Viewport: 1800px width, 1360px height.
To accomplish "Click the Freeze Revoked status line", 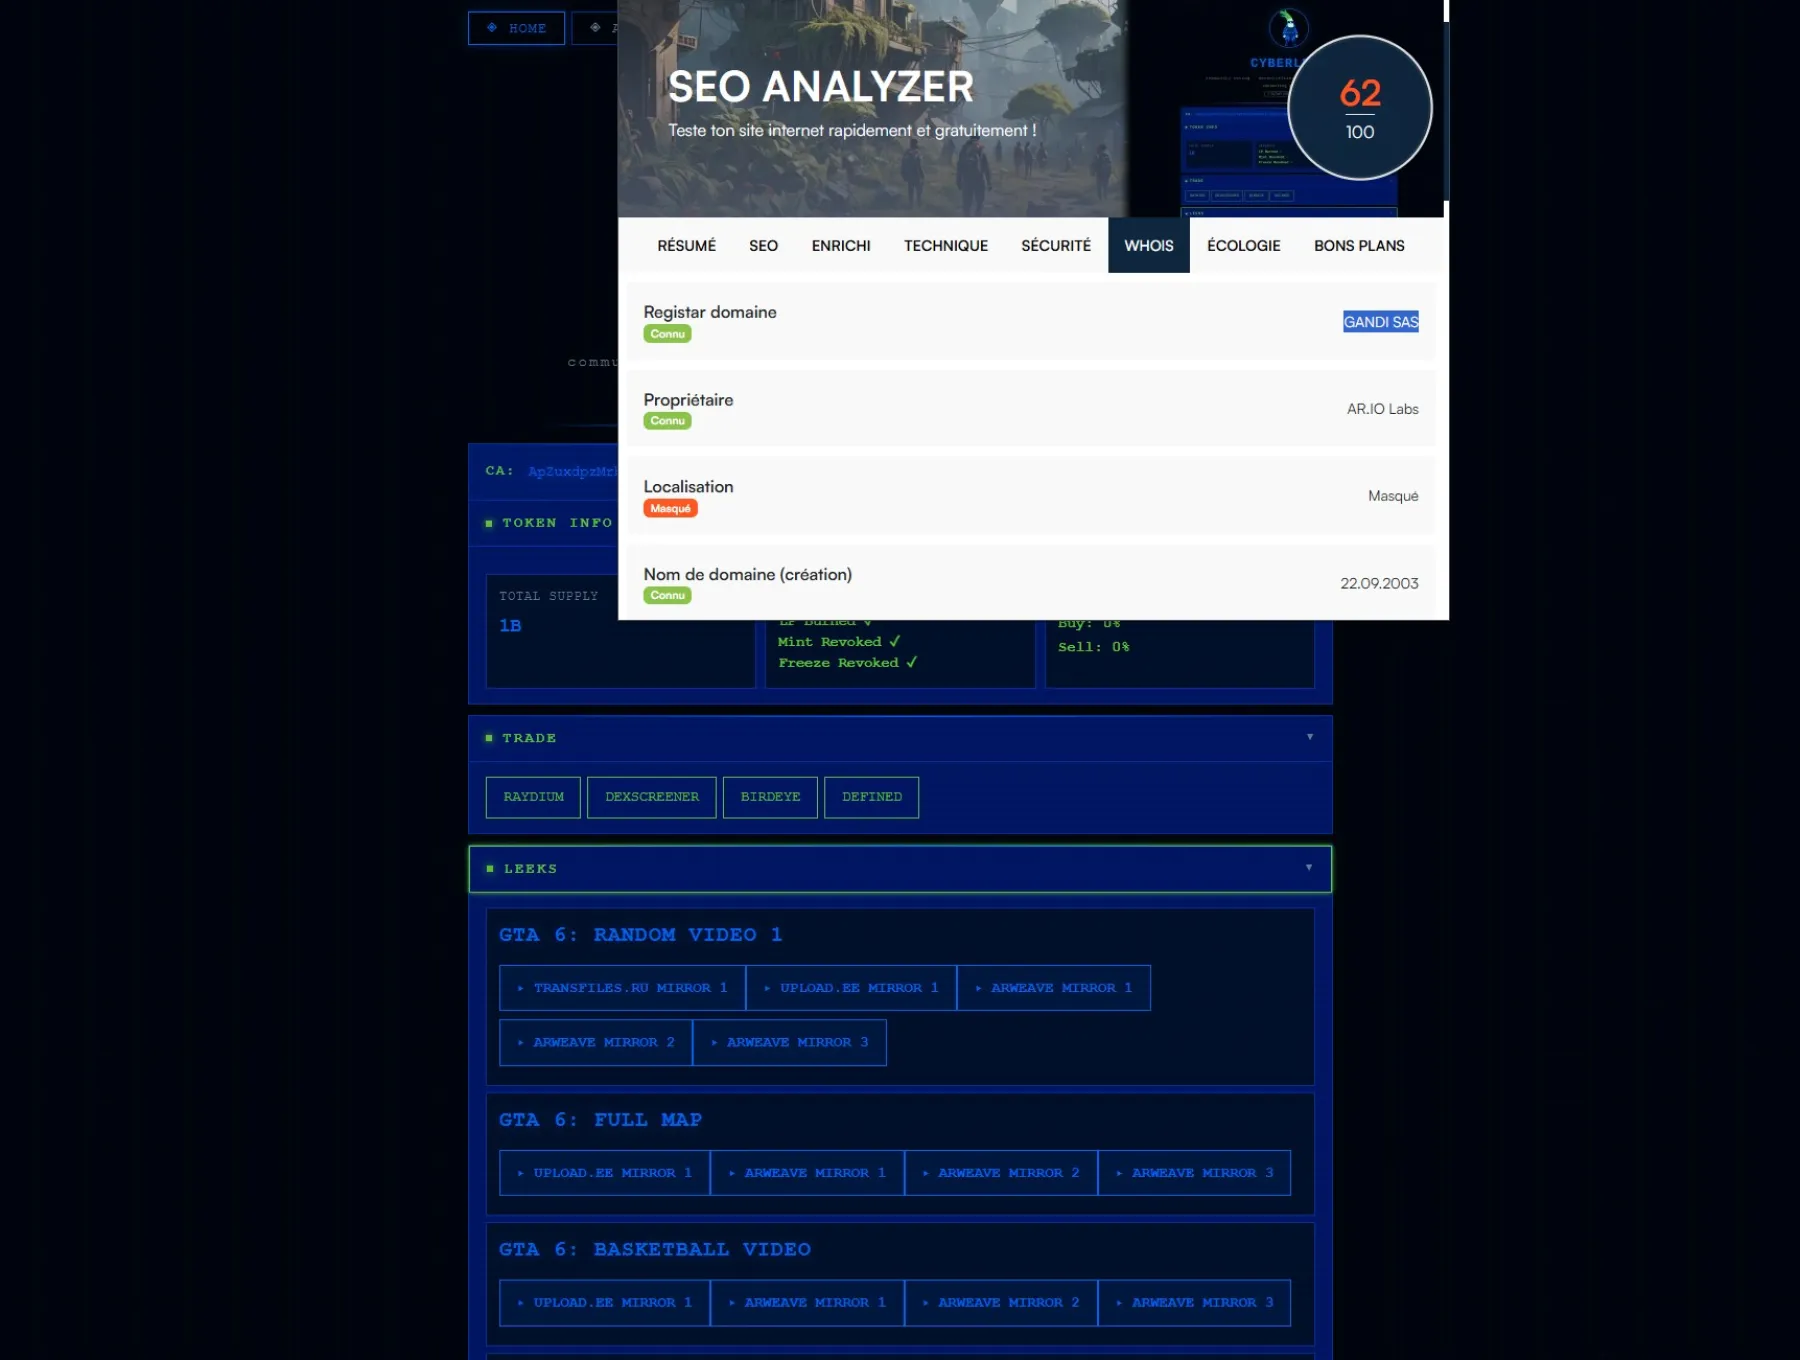I will [x=848, y=663].
